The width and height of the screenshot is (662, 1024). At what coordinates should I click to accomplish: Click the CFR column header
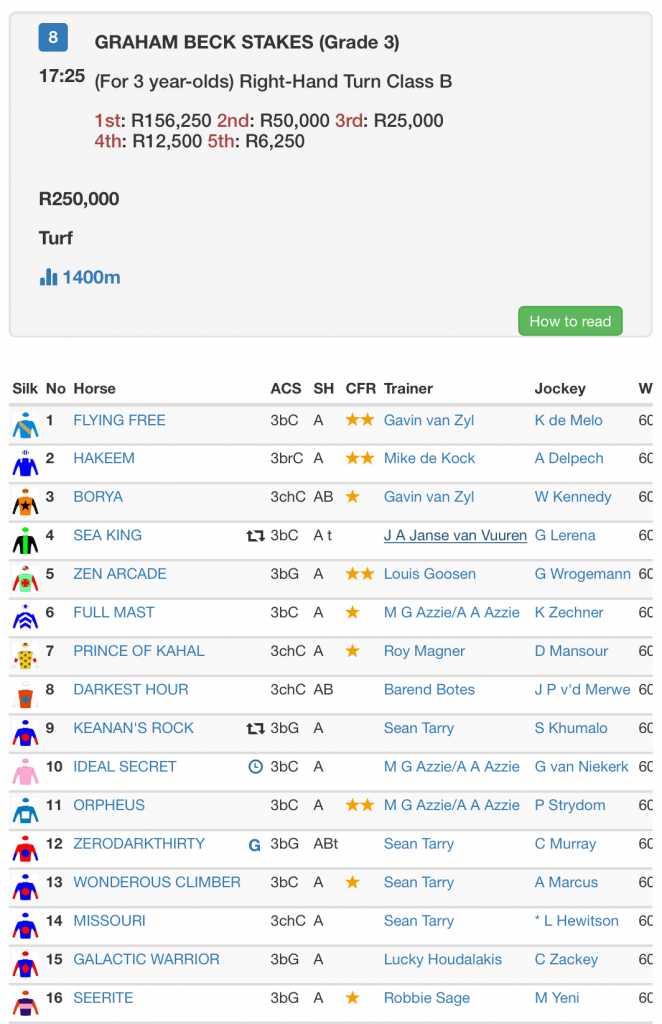[x=360, y=388]
